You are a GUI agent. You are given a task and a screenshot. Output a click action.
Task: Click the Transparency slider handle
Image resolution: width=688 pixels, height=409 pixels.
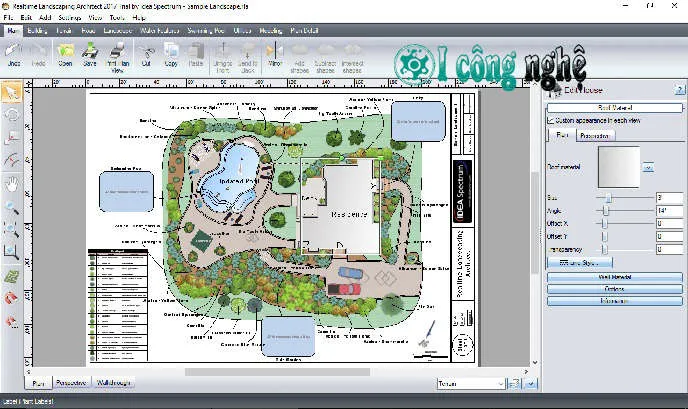coord(604,250)
